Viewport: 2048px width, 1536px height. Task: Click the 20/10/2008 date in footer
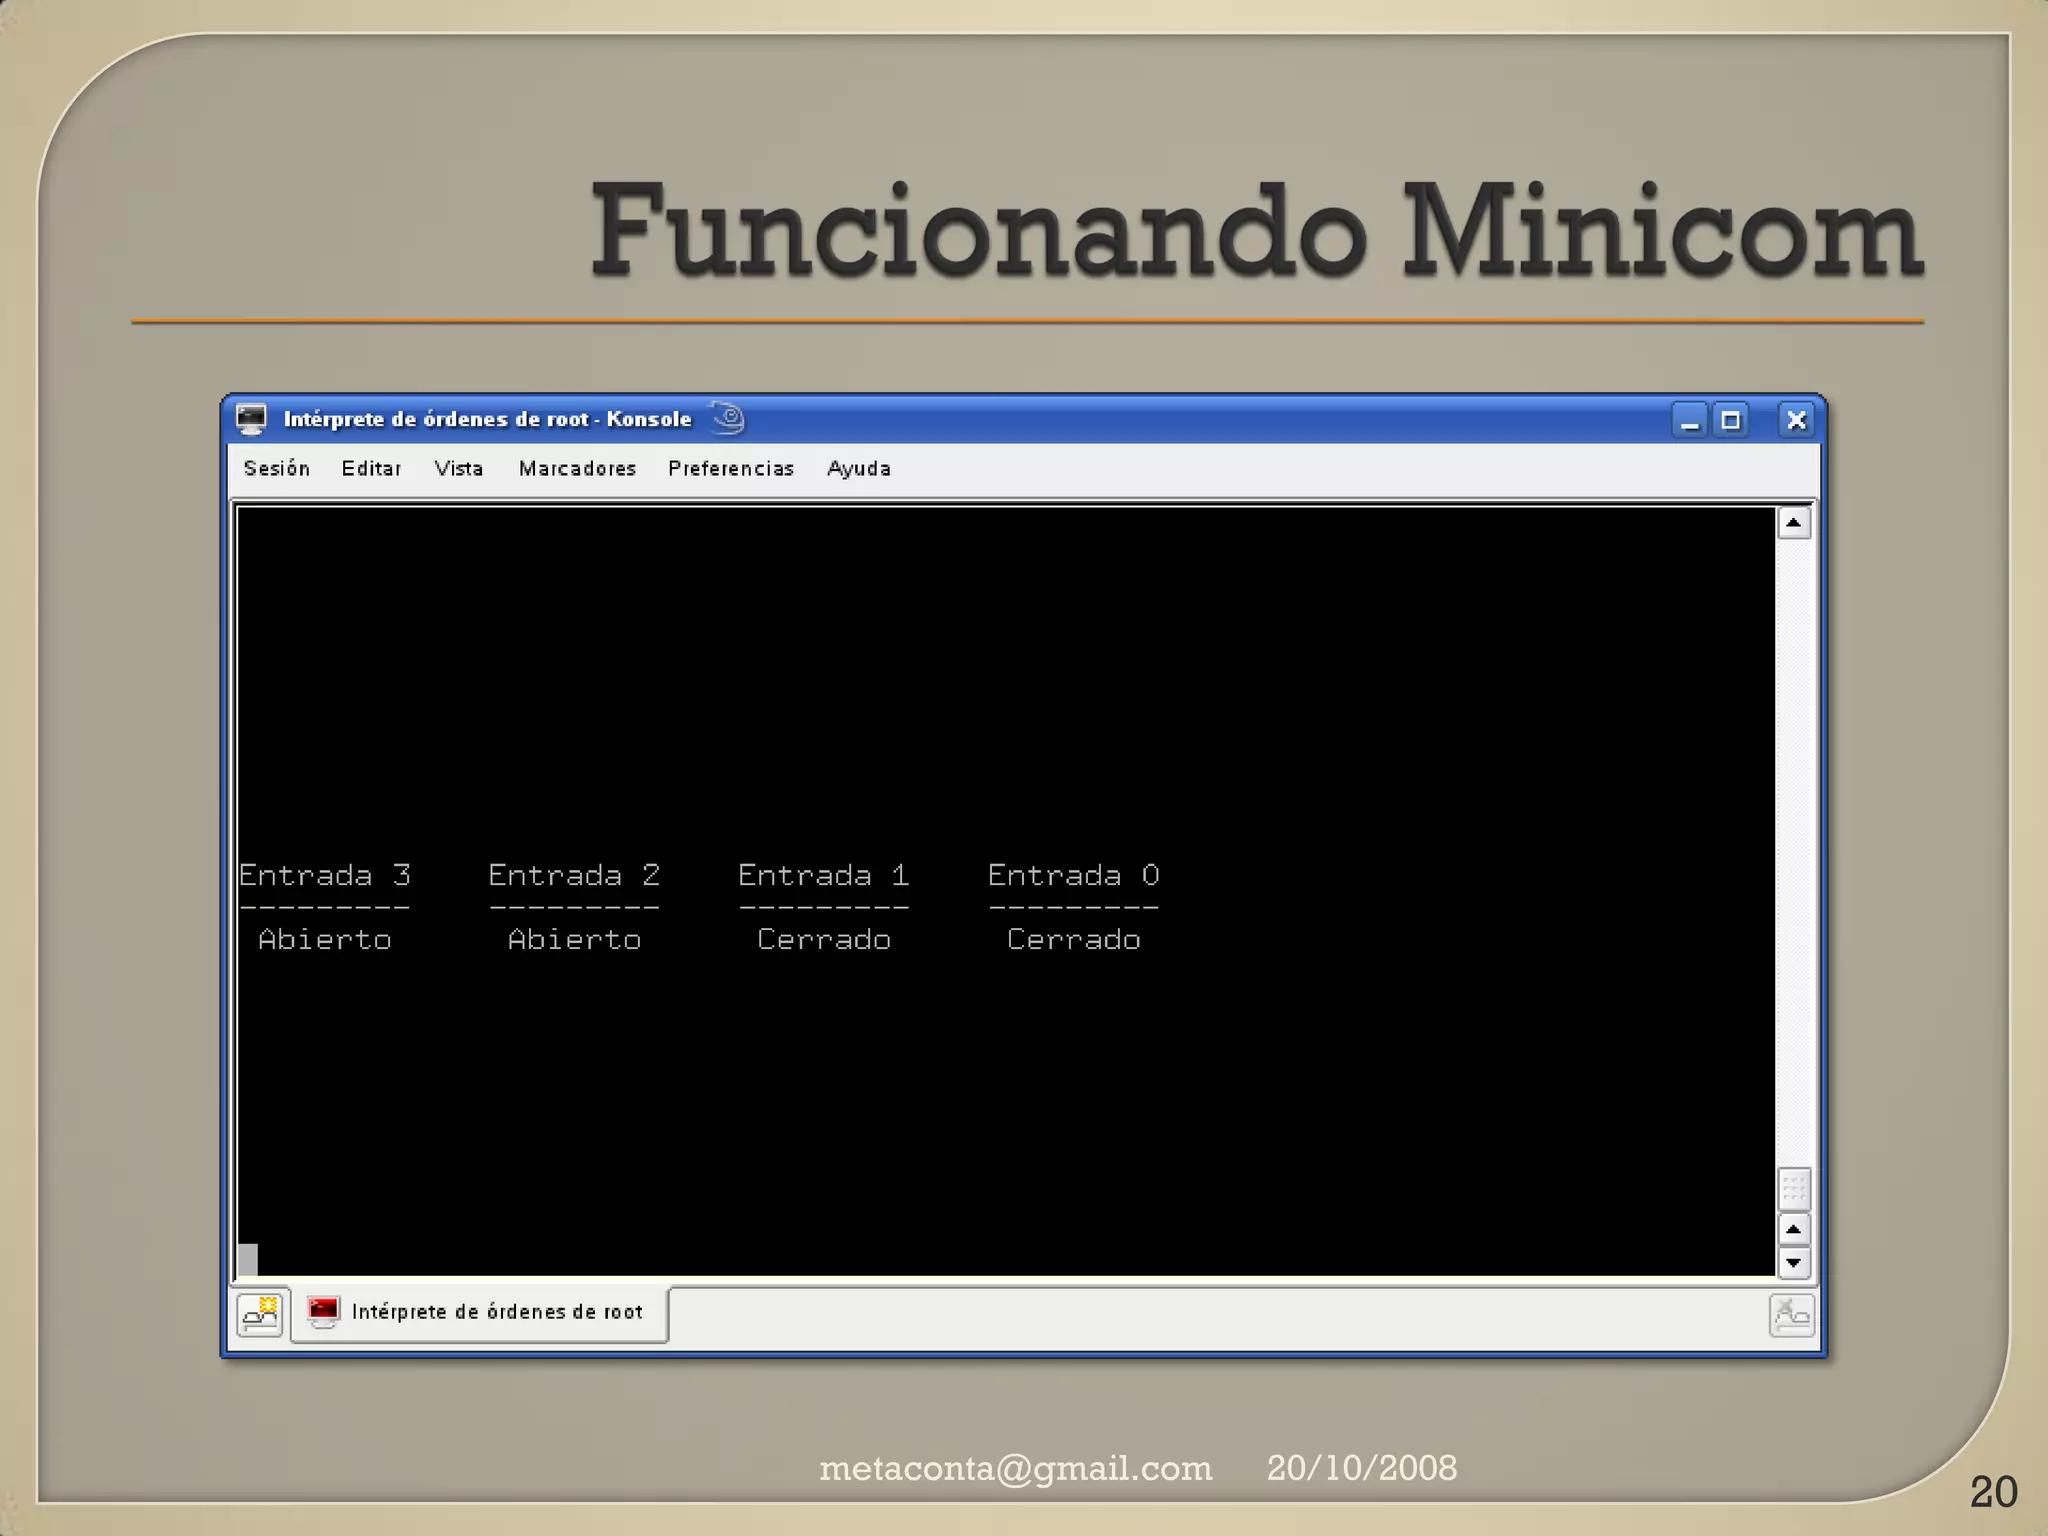click(1362, 1468)
